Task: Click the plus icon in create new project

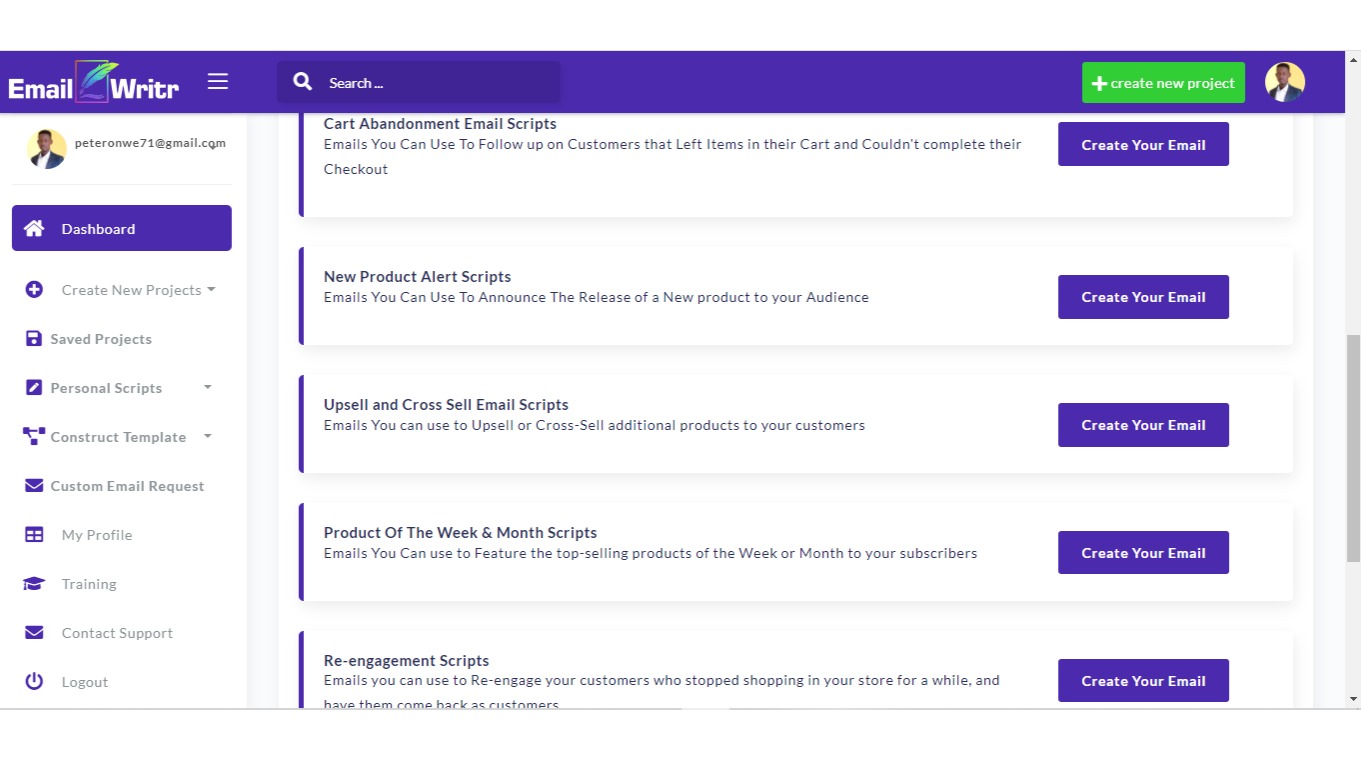Action: [x=1099, y=84]
